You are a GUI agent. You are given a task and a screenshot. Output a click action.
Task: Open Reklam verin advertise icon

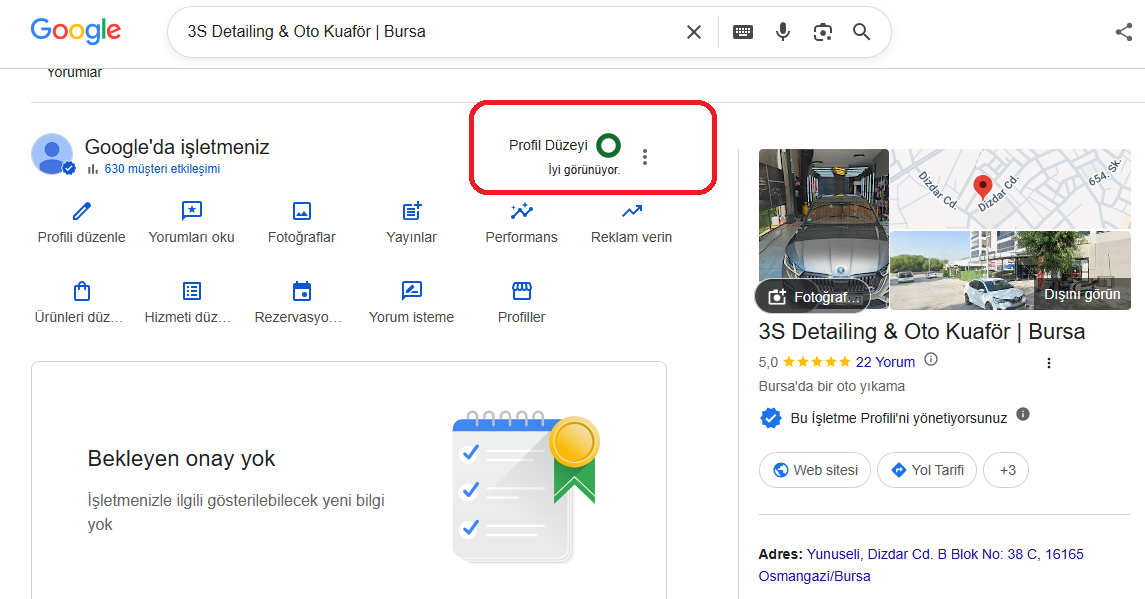coord(632,211)
